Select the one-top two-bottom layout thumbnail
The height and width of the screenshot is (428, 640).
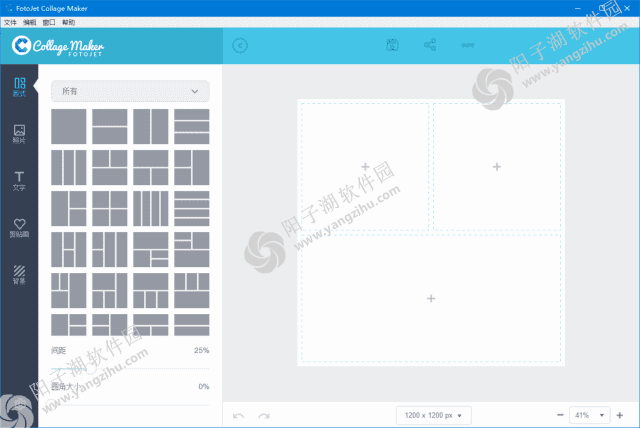(151, 168)
